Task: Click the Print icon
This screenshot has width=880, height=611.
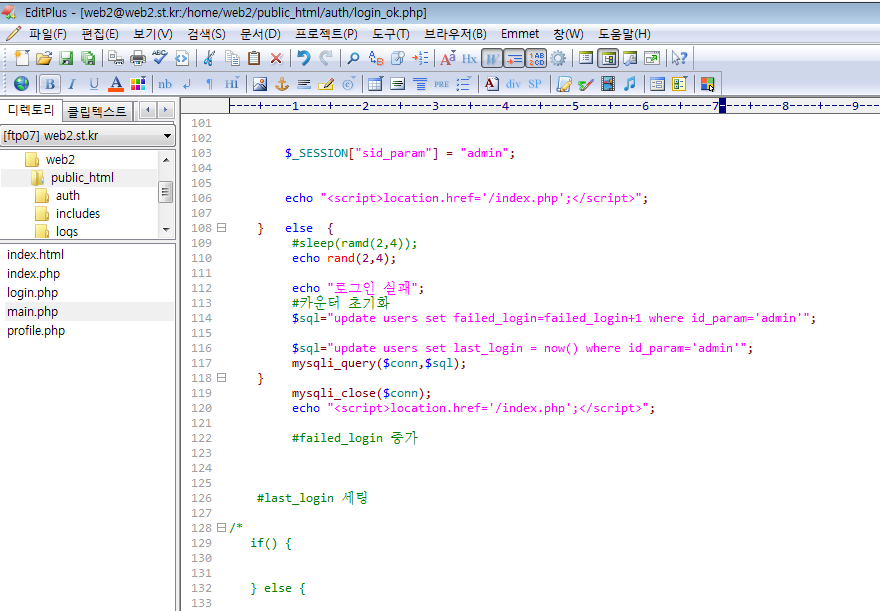Action: 138,58
